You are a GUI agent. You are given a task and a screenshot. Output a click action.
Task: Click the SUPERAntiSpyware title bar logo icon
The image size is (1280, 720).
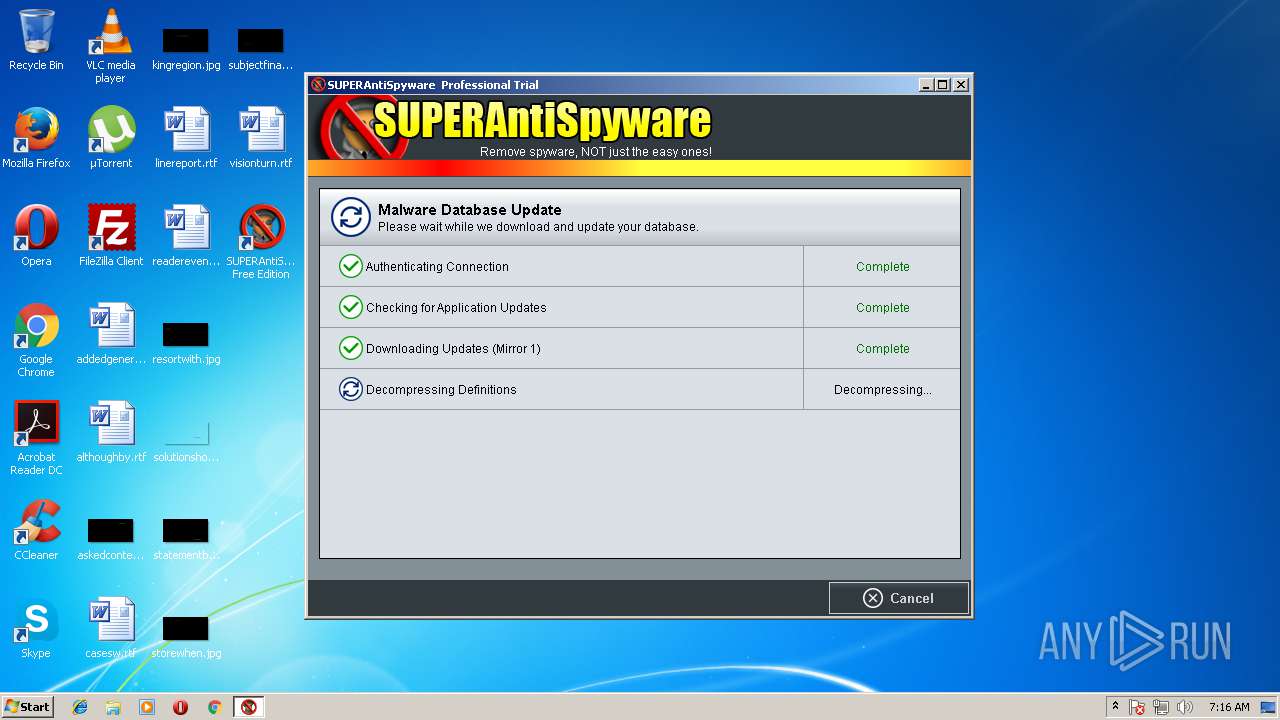click(x=318, y=85)
